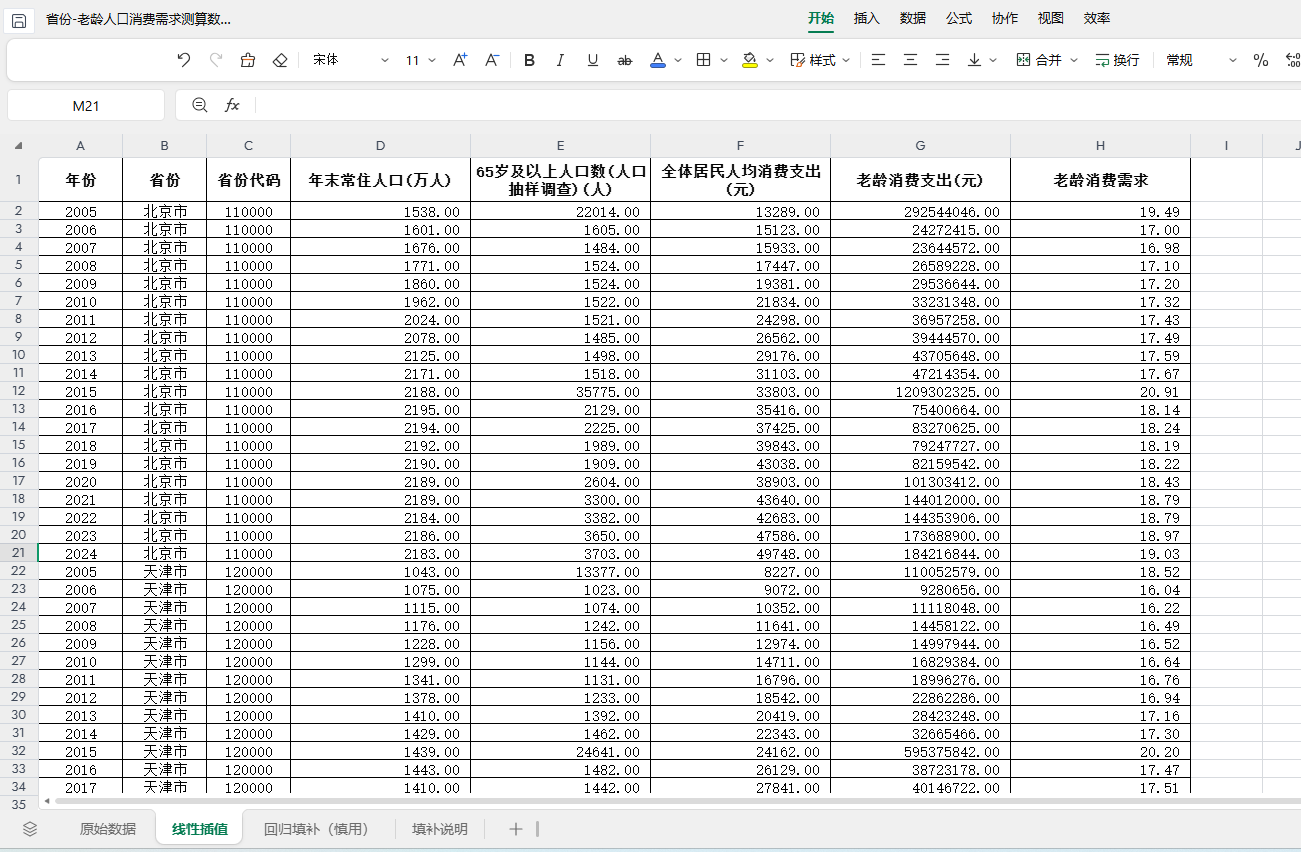The image size is (1301, 852).
Task: Click the fx insert function icon
Action: coord(232,105)
